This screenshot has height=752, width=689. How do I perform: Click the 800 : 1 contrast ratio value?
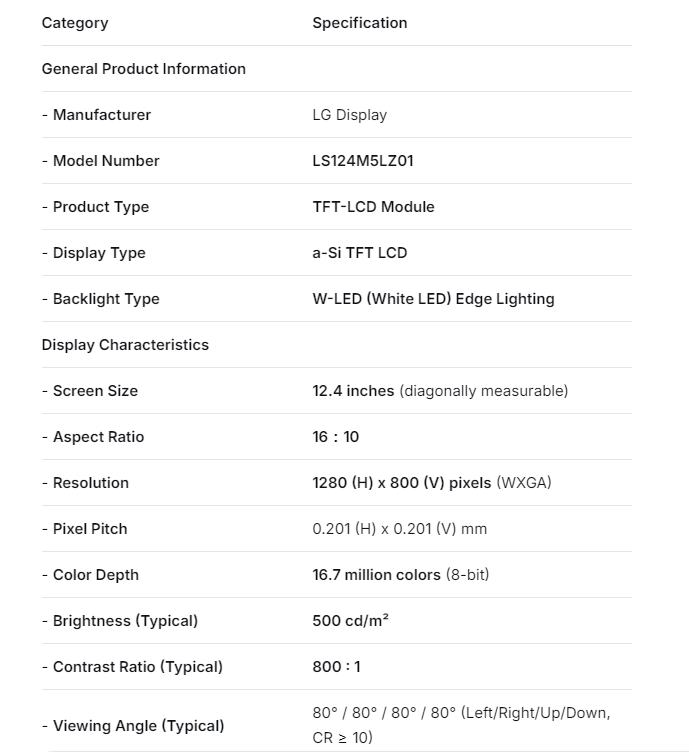336,667
